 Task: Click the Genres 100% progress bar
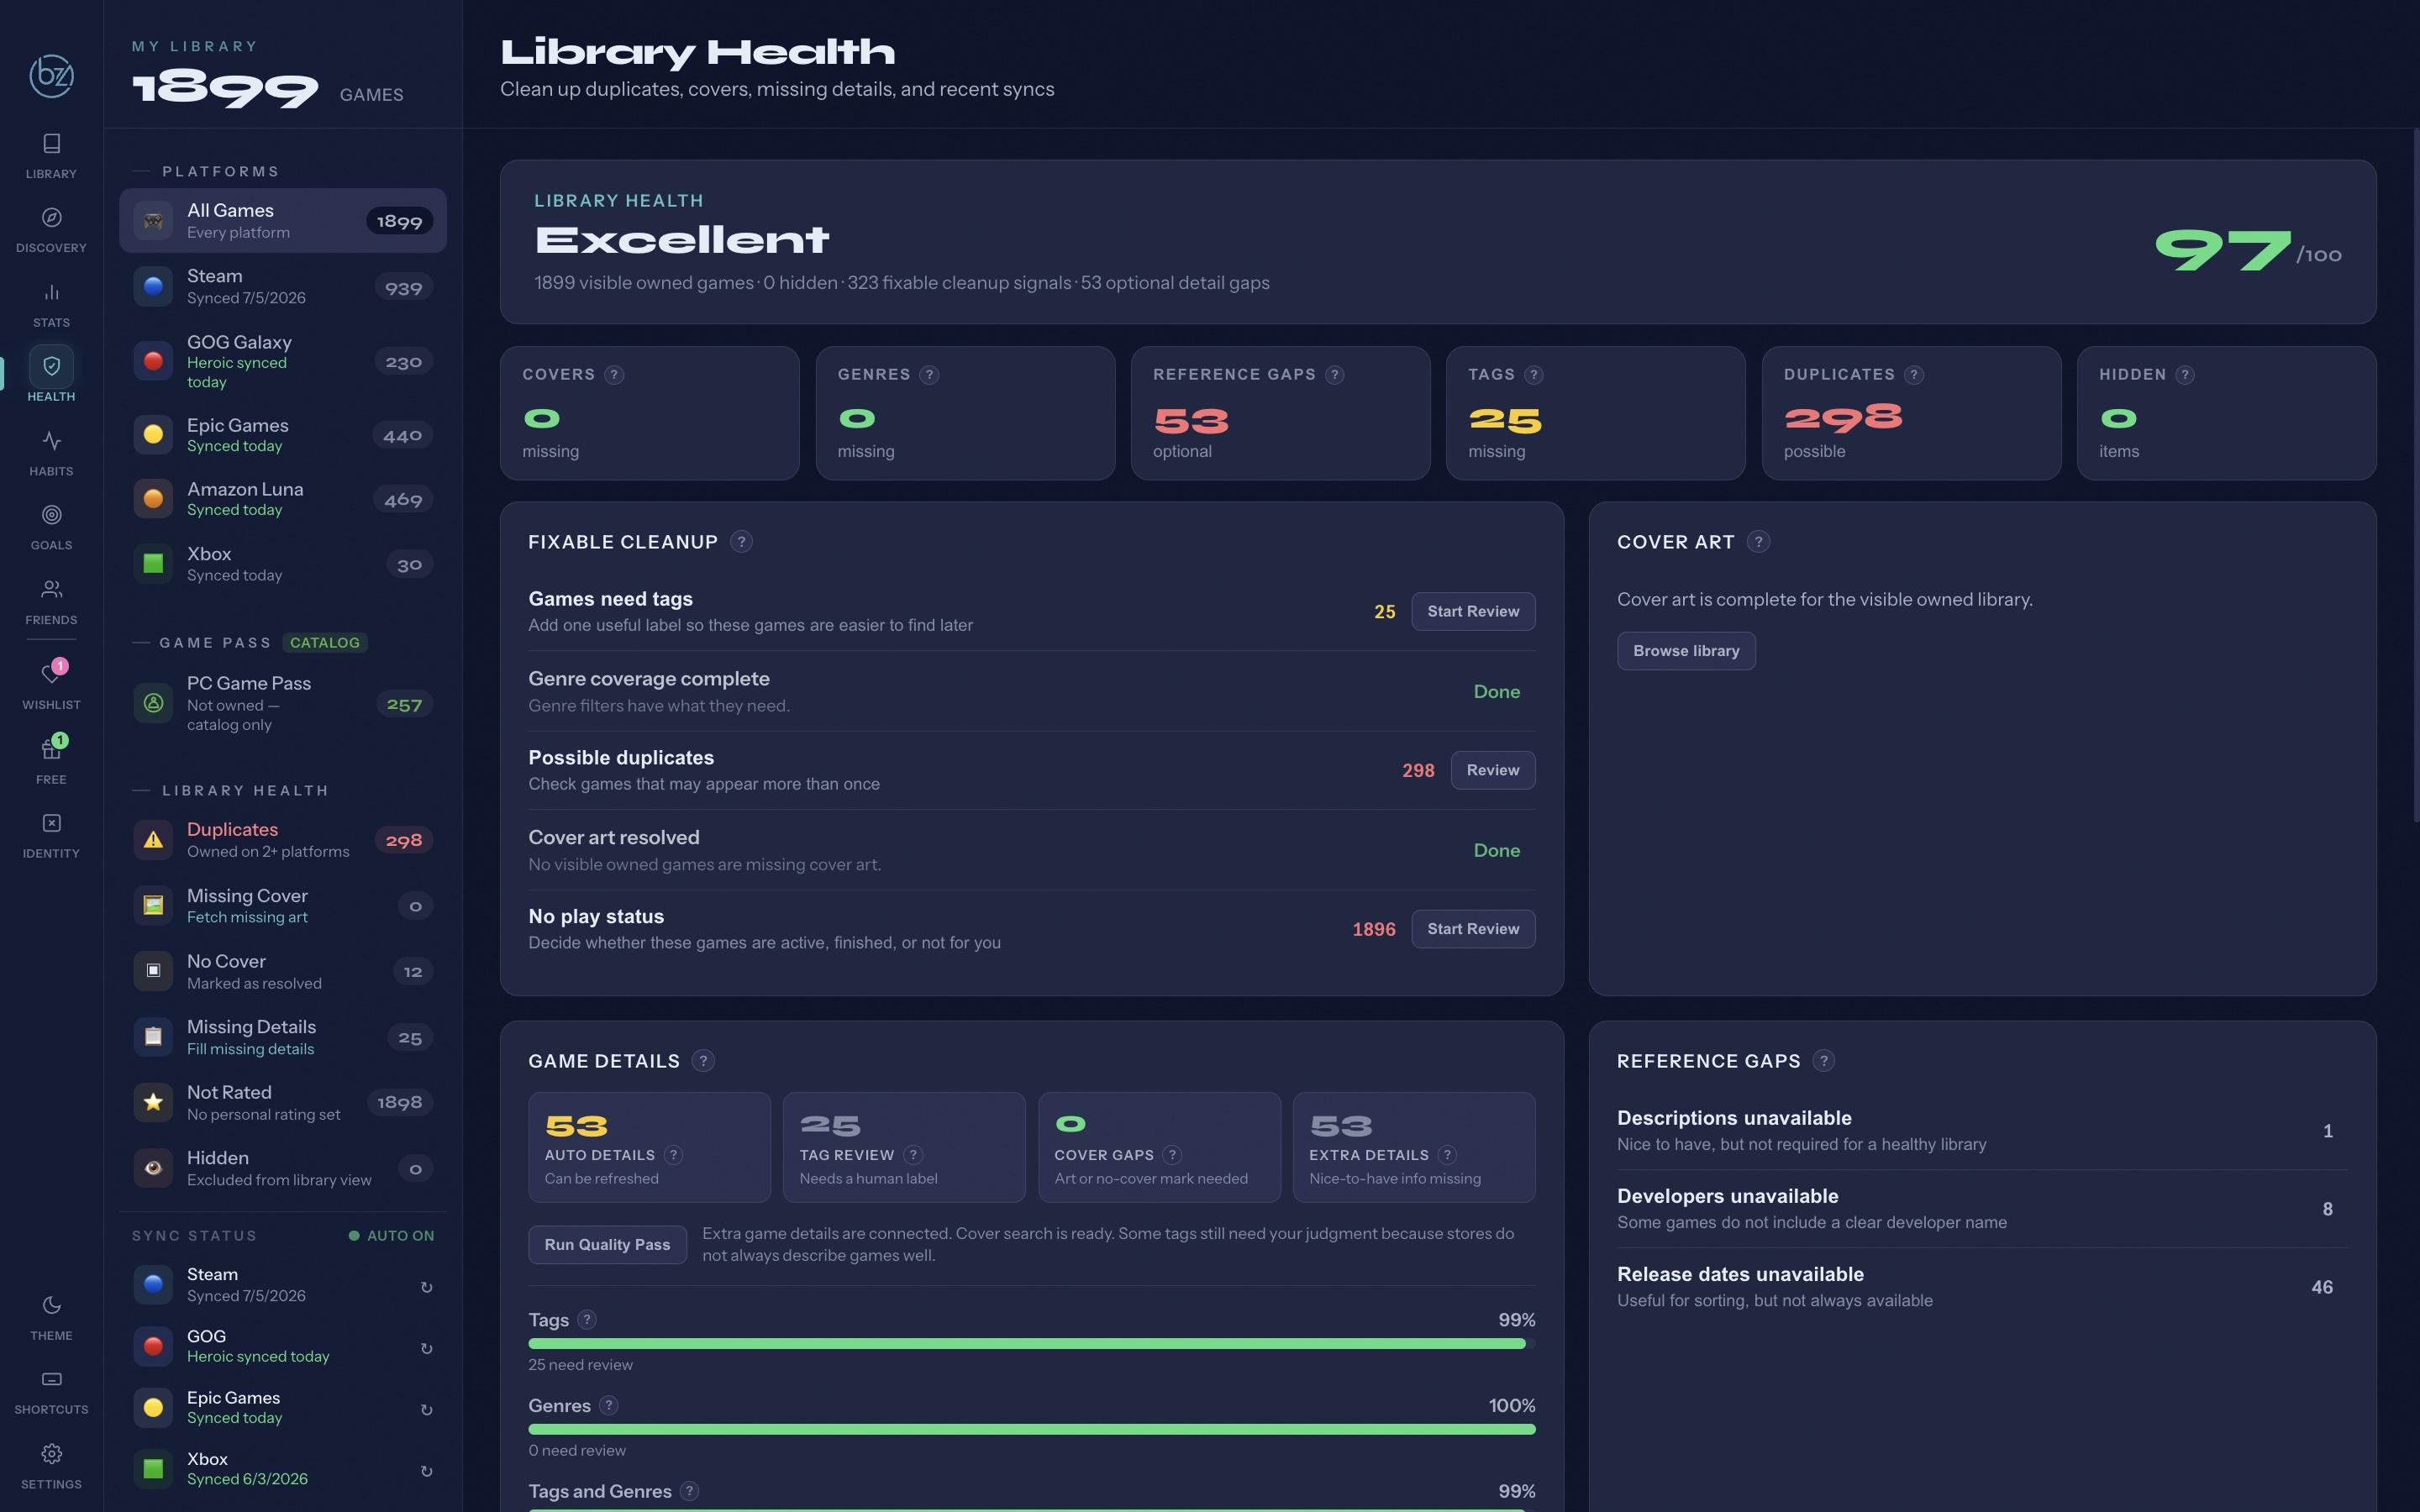point(1031,1430)
